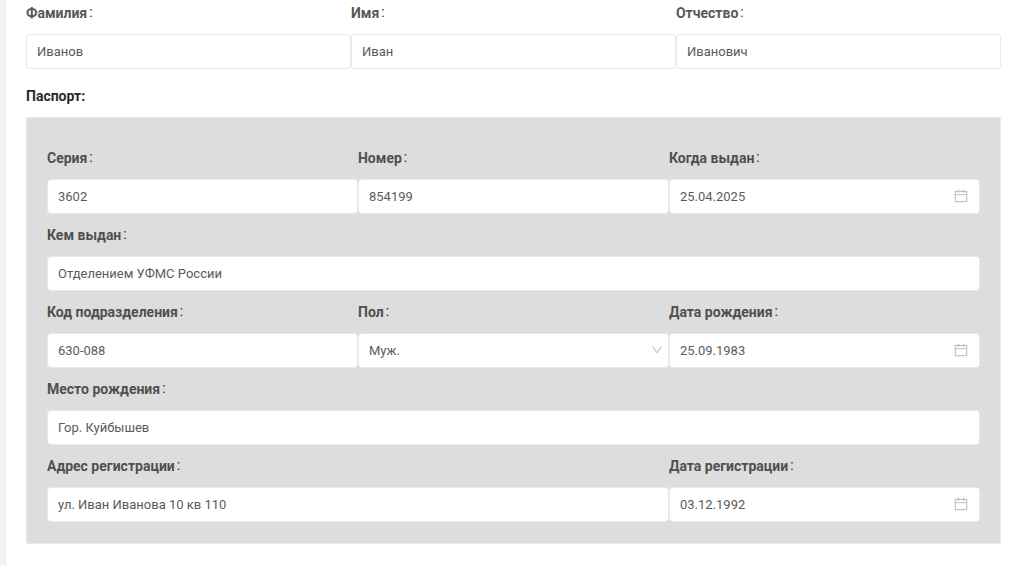1015x565 pixels.
Task: Select the Муж. gender combo box
Action: click(x=513, y=350)
